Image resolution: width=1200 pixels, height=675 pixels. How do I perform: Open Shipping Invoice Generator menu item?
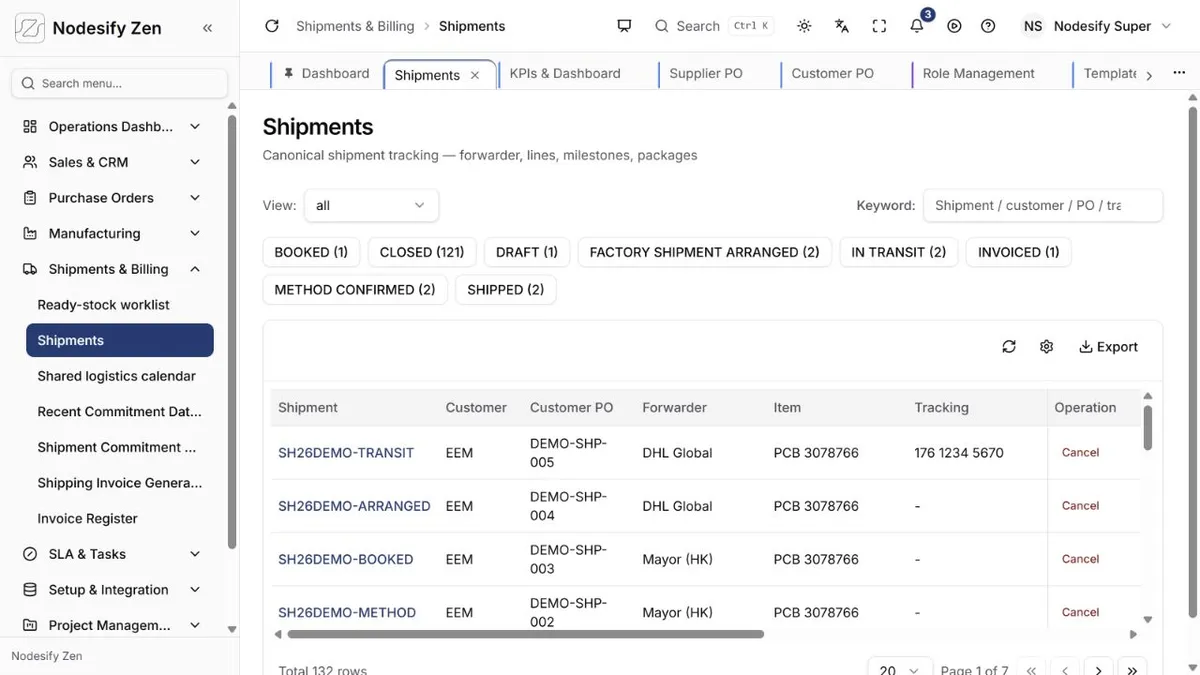pyautogui.click(x=120, y=483)
